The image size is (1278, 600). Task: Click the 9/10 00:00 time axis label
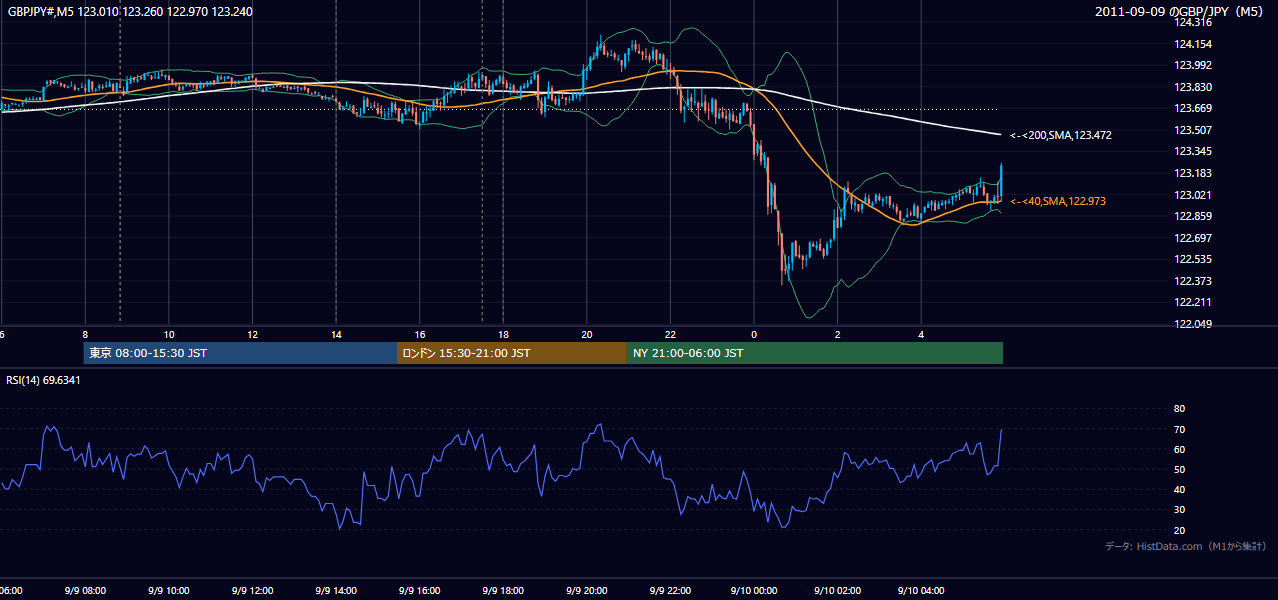753,591
